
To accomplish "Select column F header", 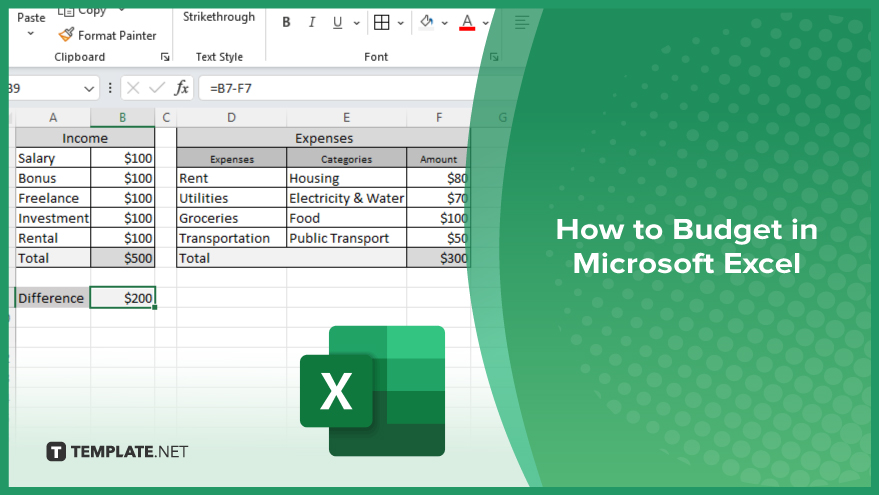I will (438, 118).
